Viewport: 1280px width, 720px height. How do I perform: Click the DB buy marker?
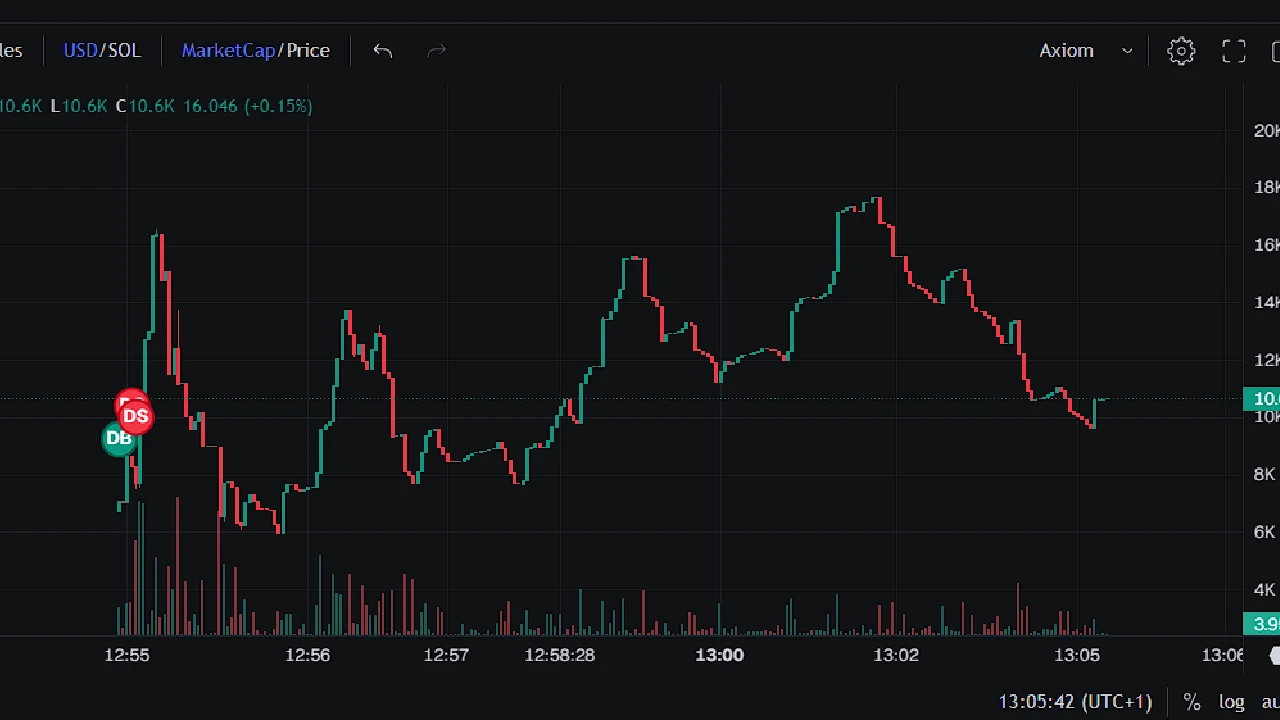[x=118, y=438]
